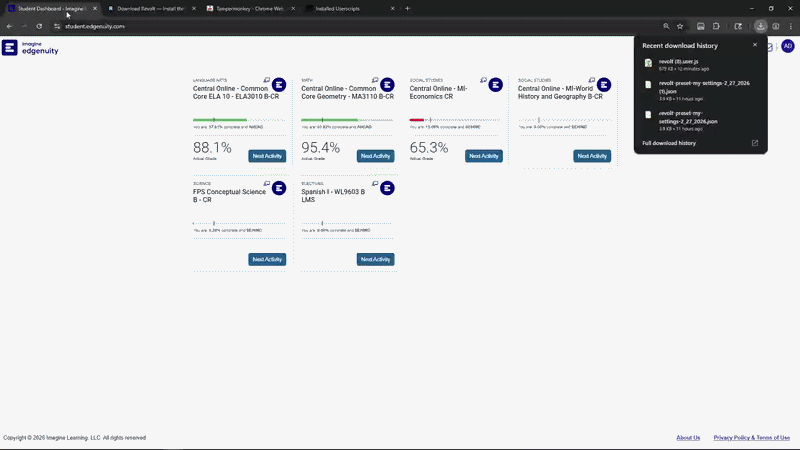This screenshot has height=450, width=800.
Task: Open Privacy Policy & Terms of Use
Action: click(x=751, y=437)
